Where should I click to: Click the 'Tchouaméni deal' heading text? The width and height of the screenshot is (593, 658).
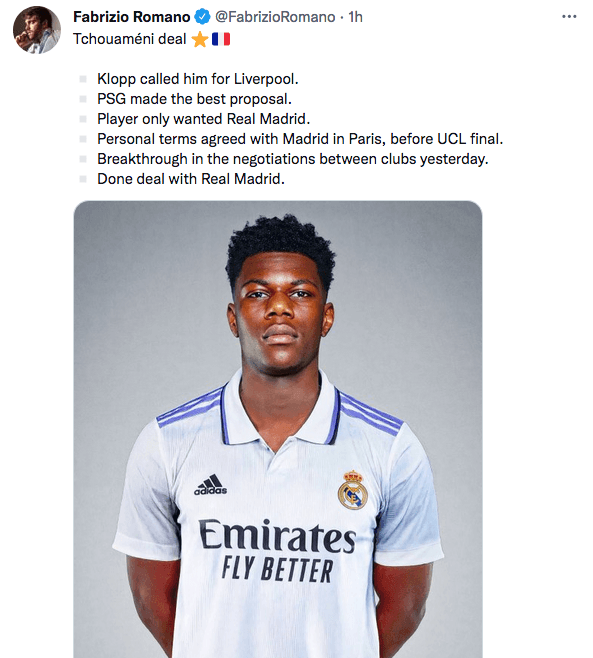click(130, 39)
